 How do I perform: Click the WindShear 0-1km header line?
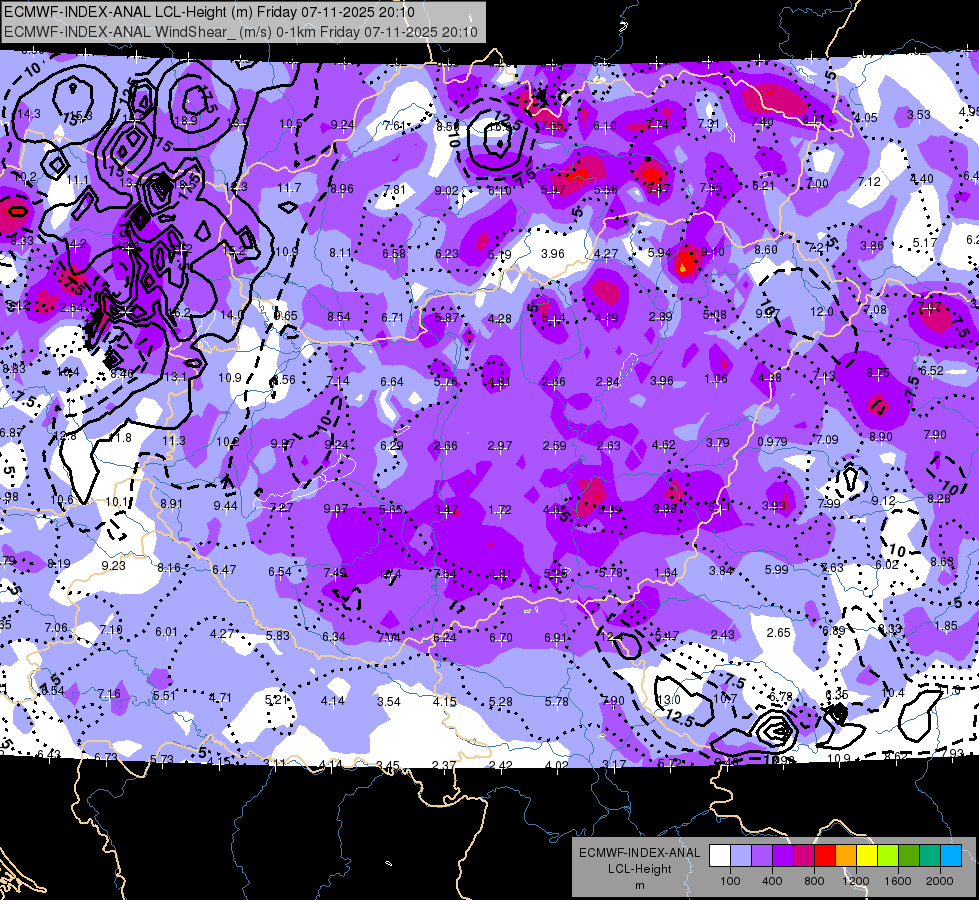(x=241, y=32)
